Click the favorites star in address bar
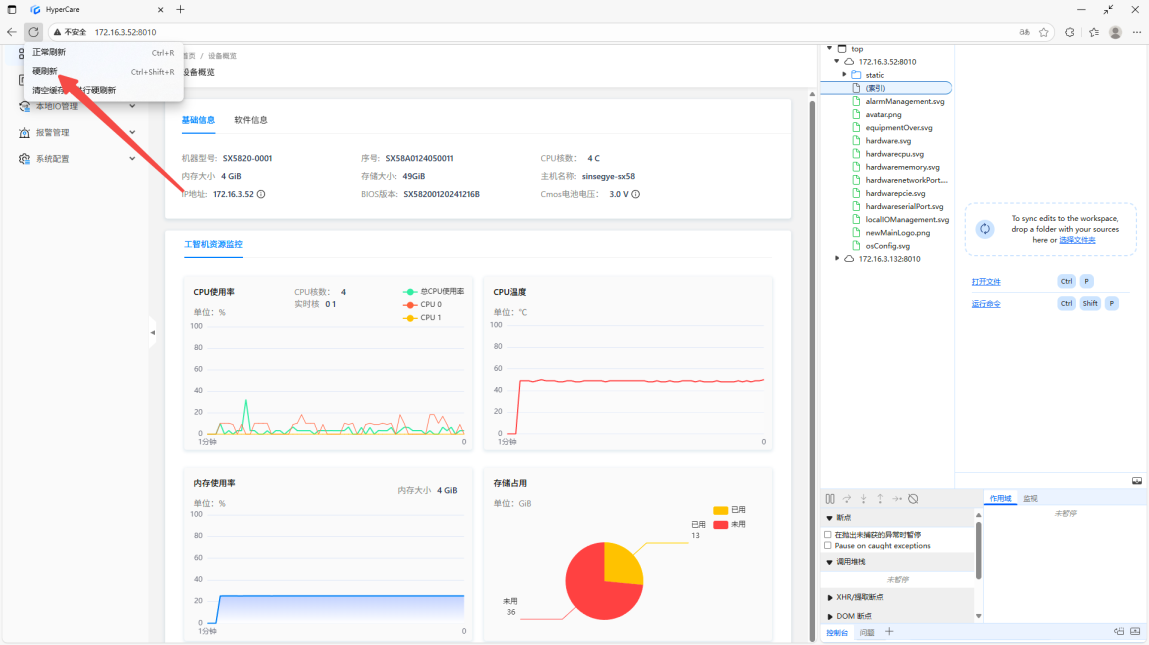The width and height of the screenshot is (1149, 645). 1044,32
